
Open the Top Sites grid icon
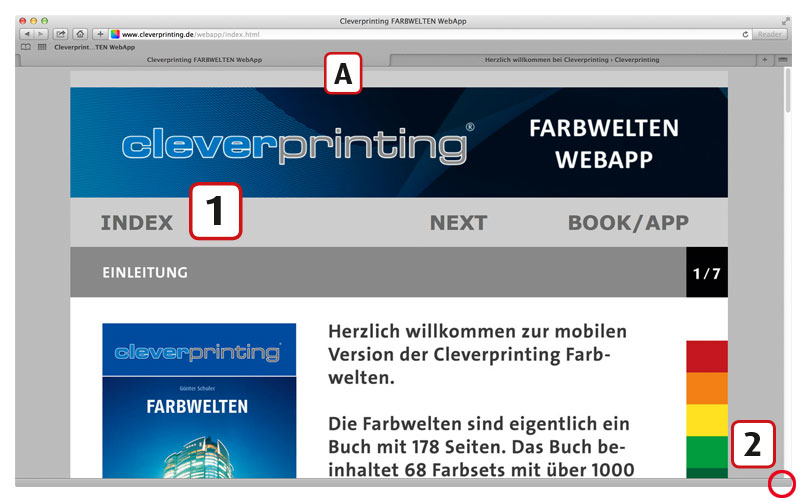point(42,47)
